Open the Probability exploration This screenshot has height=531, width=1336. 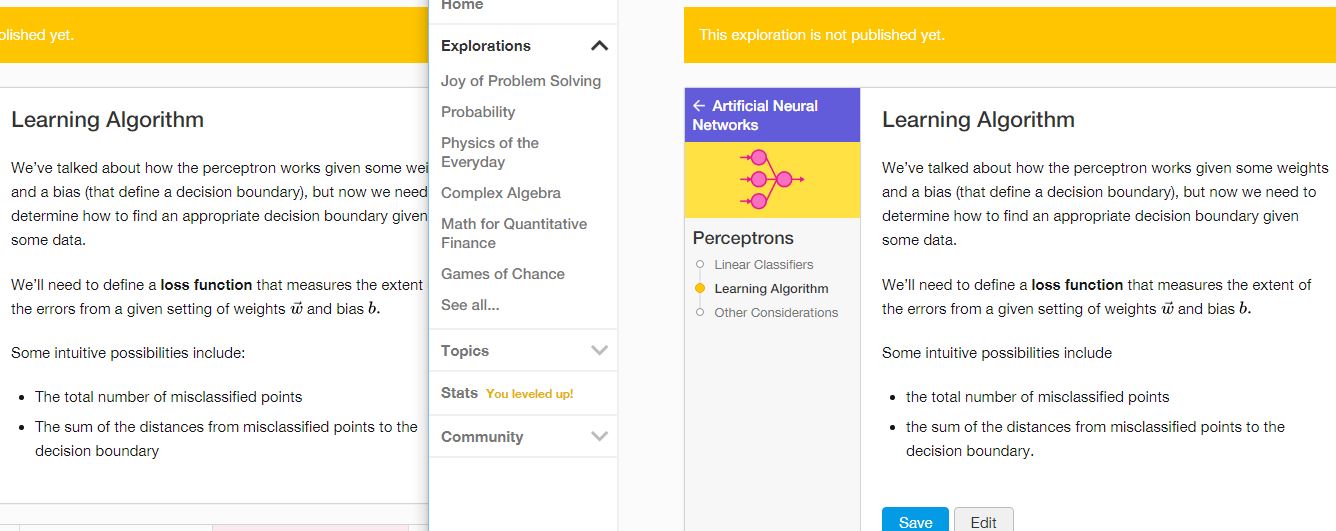pyautogui.click(x=478, y=112)
